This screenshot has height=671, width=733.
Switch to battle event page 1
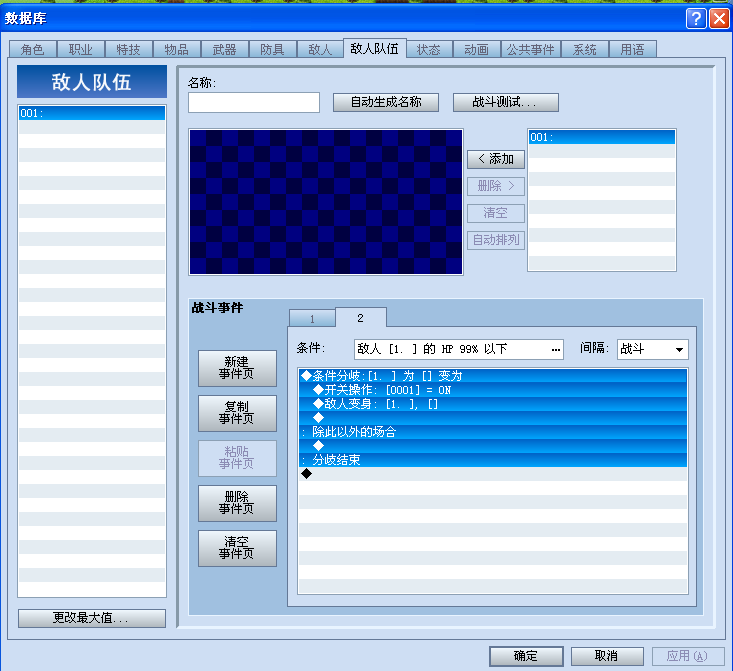[x=312, y=318]
